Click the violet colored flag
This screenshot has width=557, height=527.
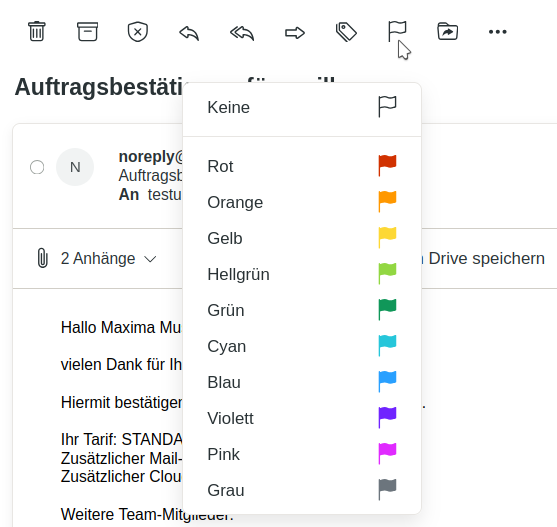[x=387, y=418]
